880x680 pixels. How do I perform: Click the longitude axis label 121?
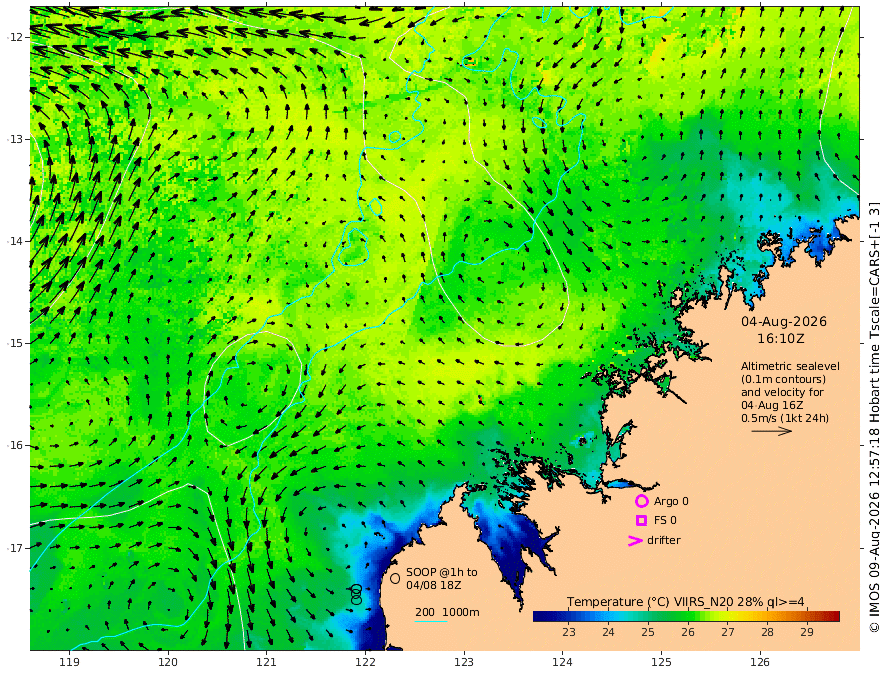[267, 663]
